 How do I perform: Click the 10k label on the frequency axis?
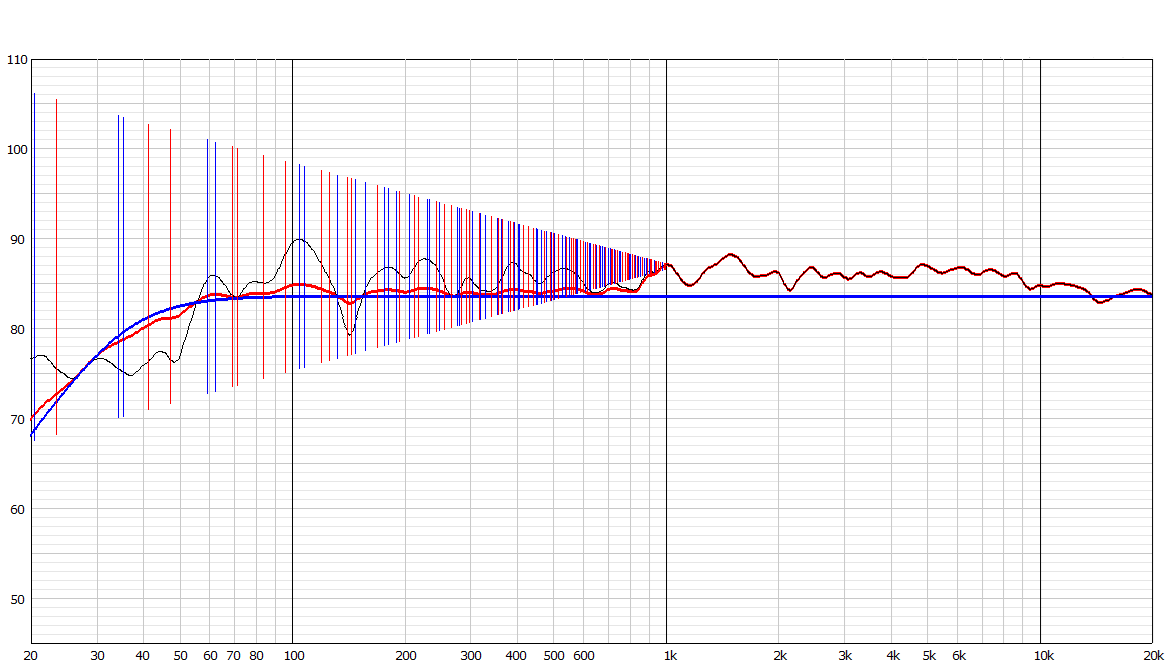(x=1043, y=656)
